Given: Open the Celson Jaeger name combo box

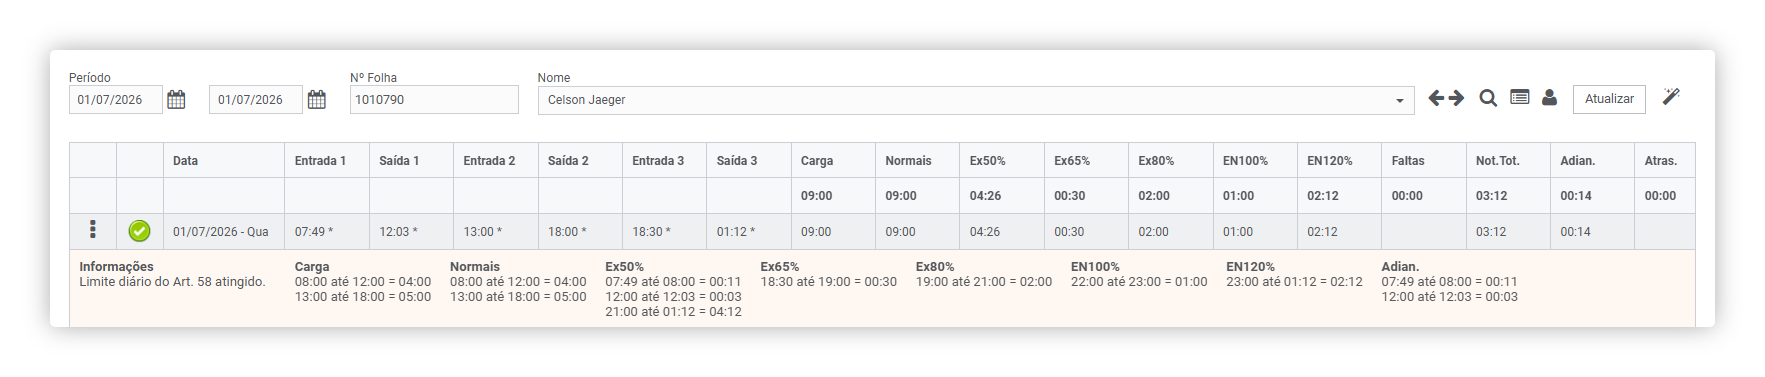Looking at the screenshot, I should click(976, 100).
